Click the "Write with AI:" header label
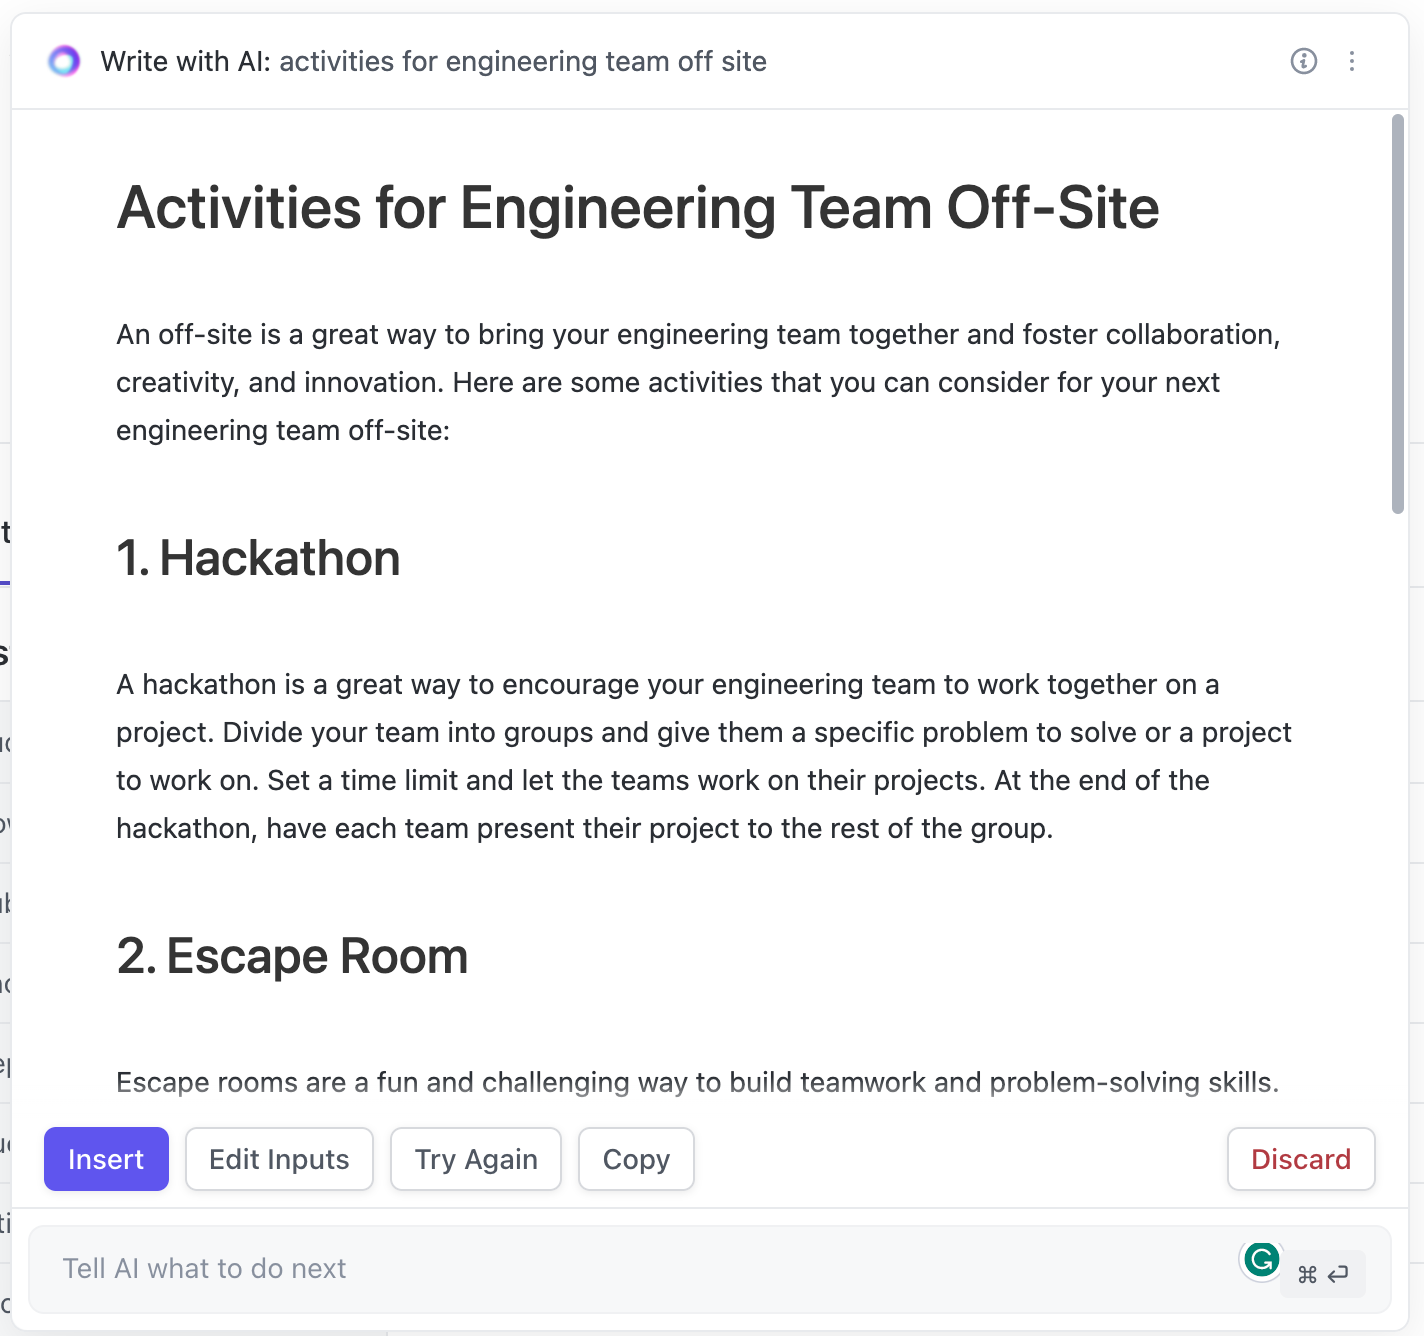Image resolution: width=1424 pixels, height=1336 pixels. coord(186,61)
